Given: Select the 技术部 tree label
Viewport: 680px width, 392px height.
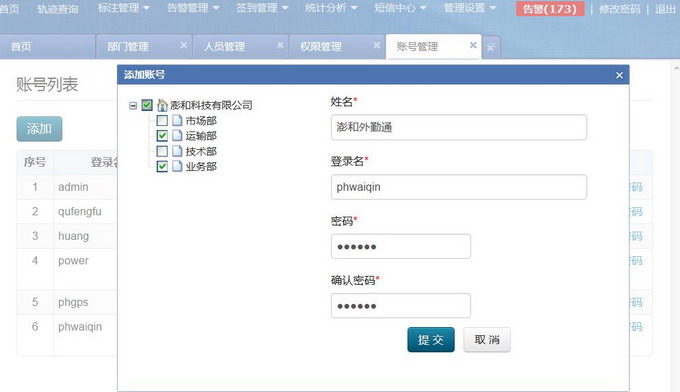Looking at the screenshot, I should click(201, 152).
